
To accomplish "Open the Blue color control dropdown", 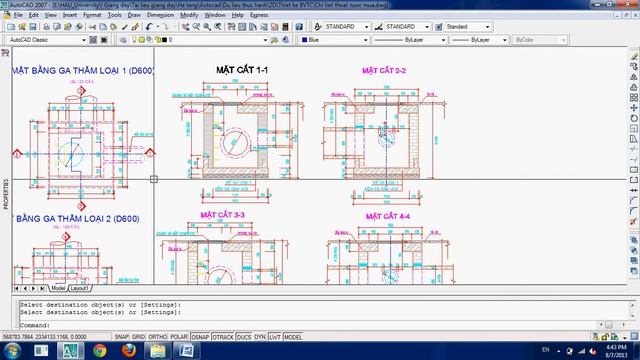I will pyautogui.click(x=365, y=40).
